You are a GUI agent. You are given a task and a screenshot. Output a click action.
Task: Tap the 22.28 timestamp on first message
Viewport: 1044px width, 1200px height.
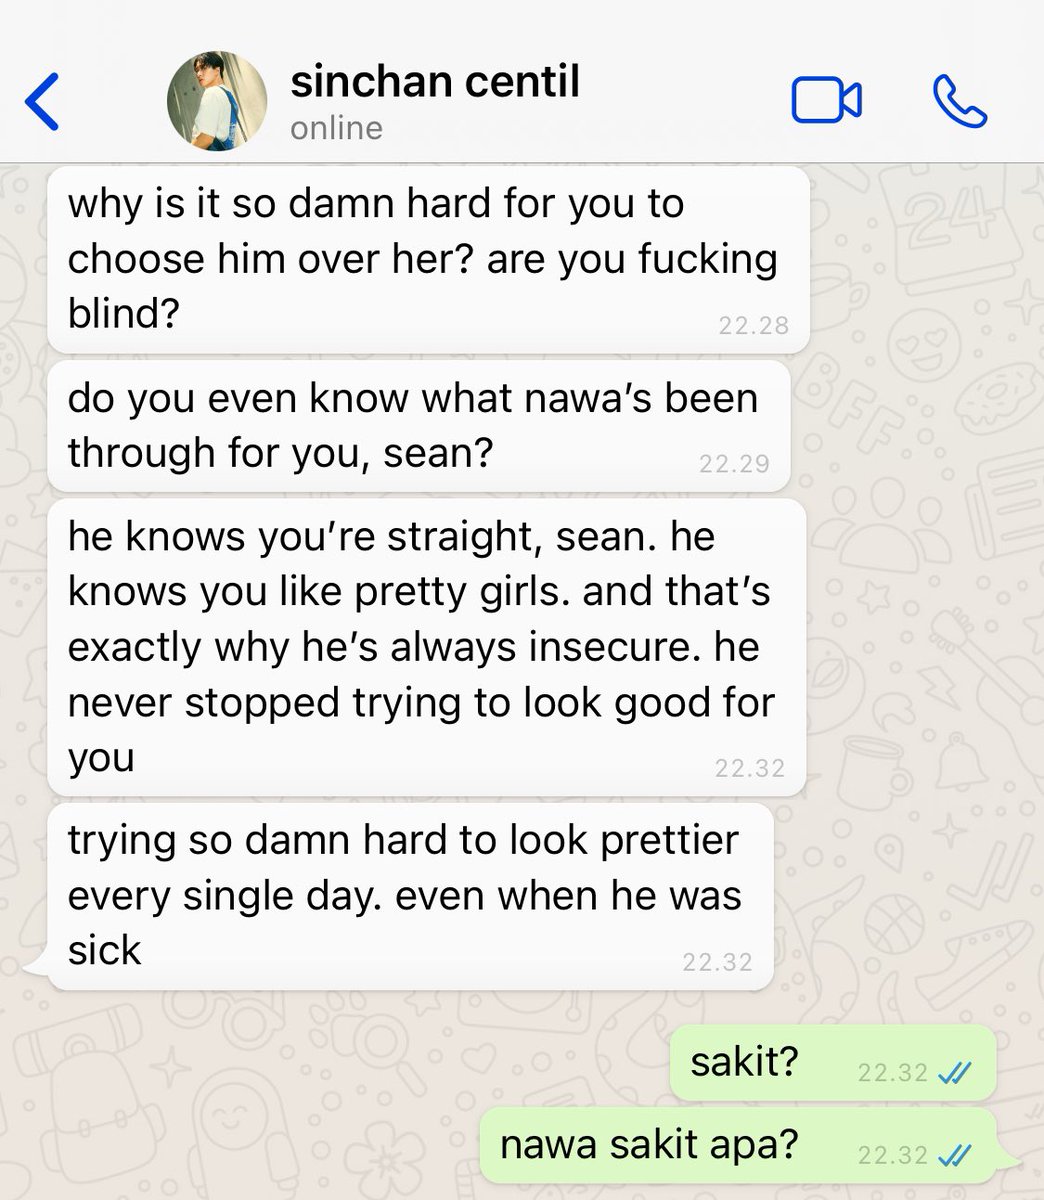pos(753,325)
